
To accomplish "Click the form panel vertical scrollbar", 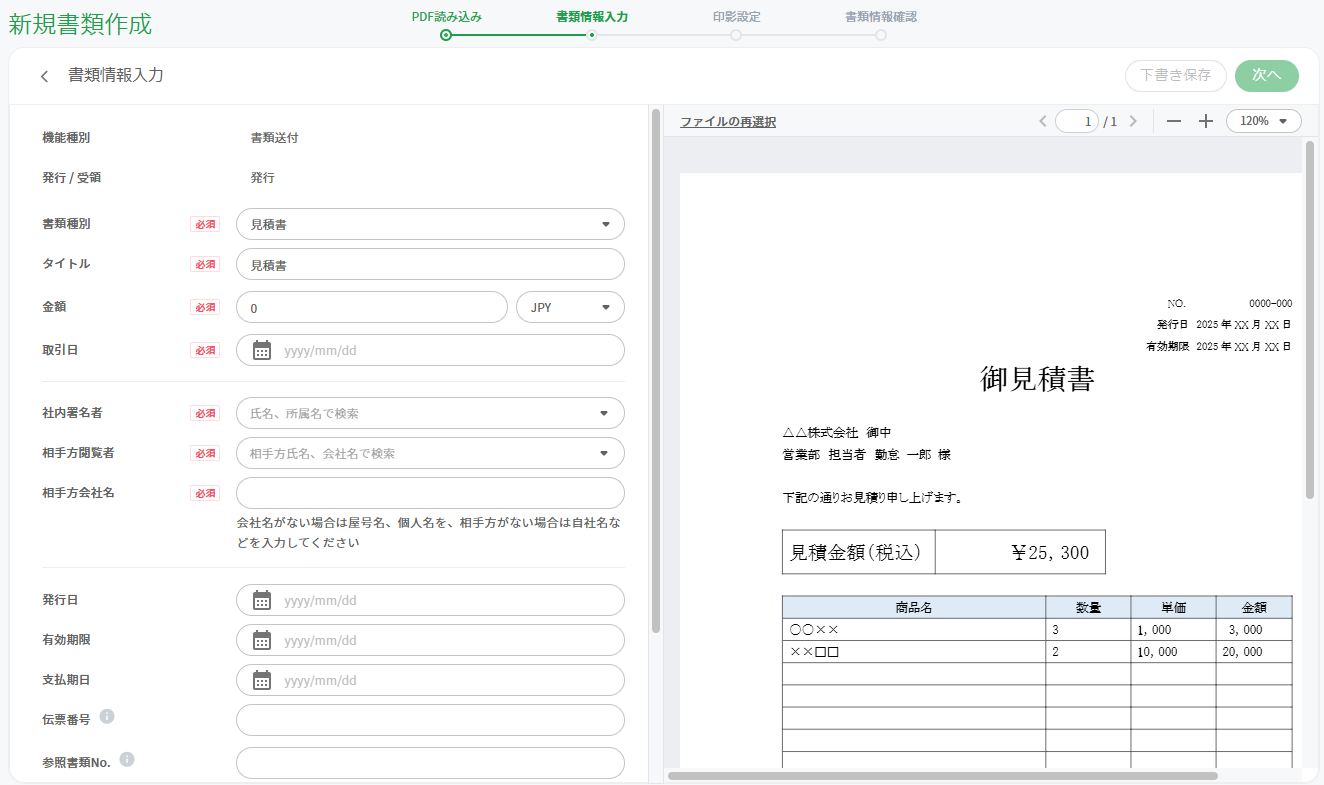I will coord(656,370).
